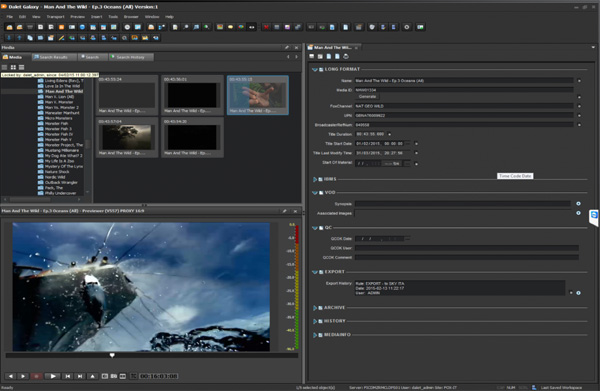Expand the IBMS section
The image size is (600, 391).
coord(315,179)
